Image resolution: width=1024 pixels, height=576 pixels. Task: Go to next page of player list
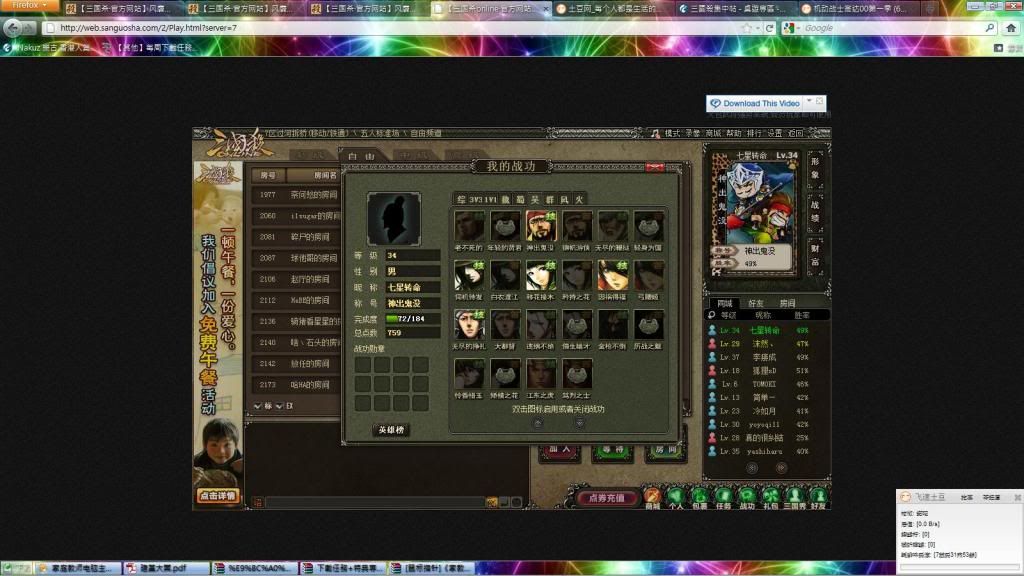[x=781, y=468]
